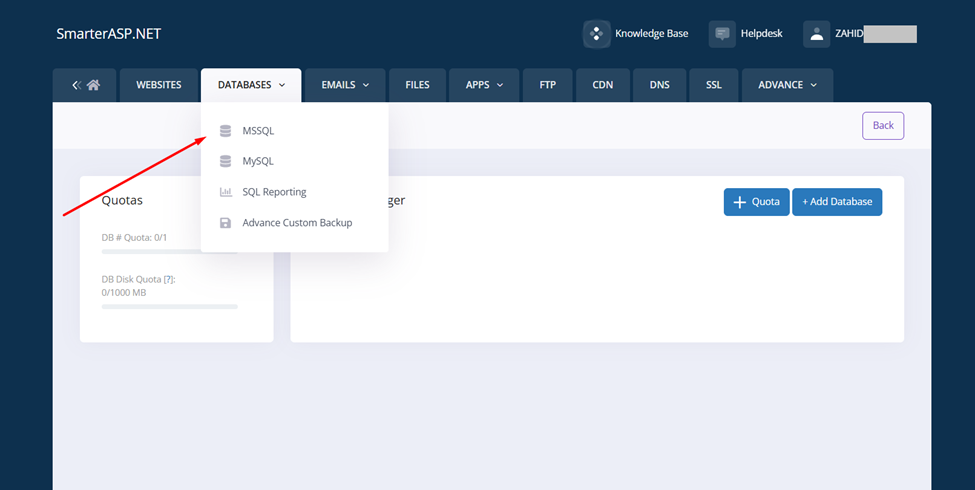
Task: Click the home icon in navigation bar
Action: (93, 85)
